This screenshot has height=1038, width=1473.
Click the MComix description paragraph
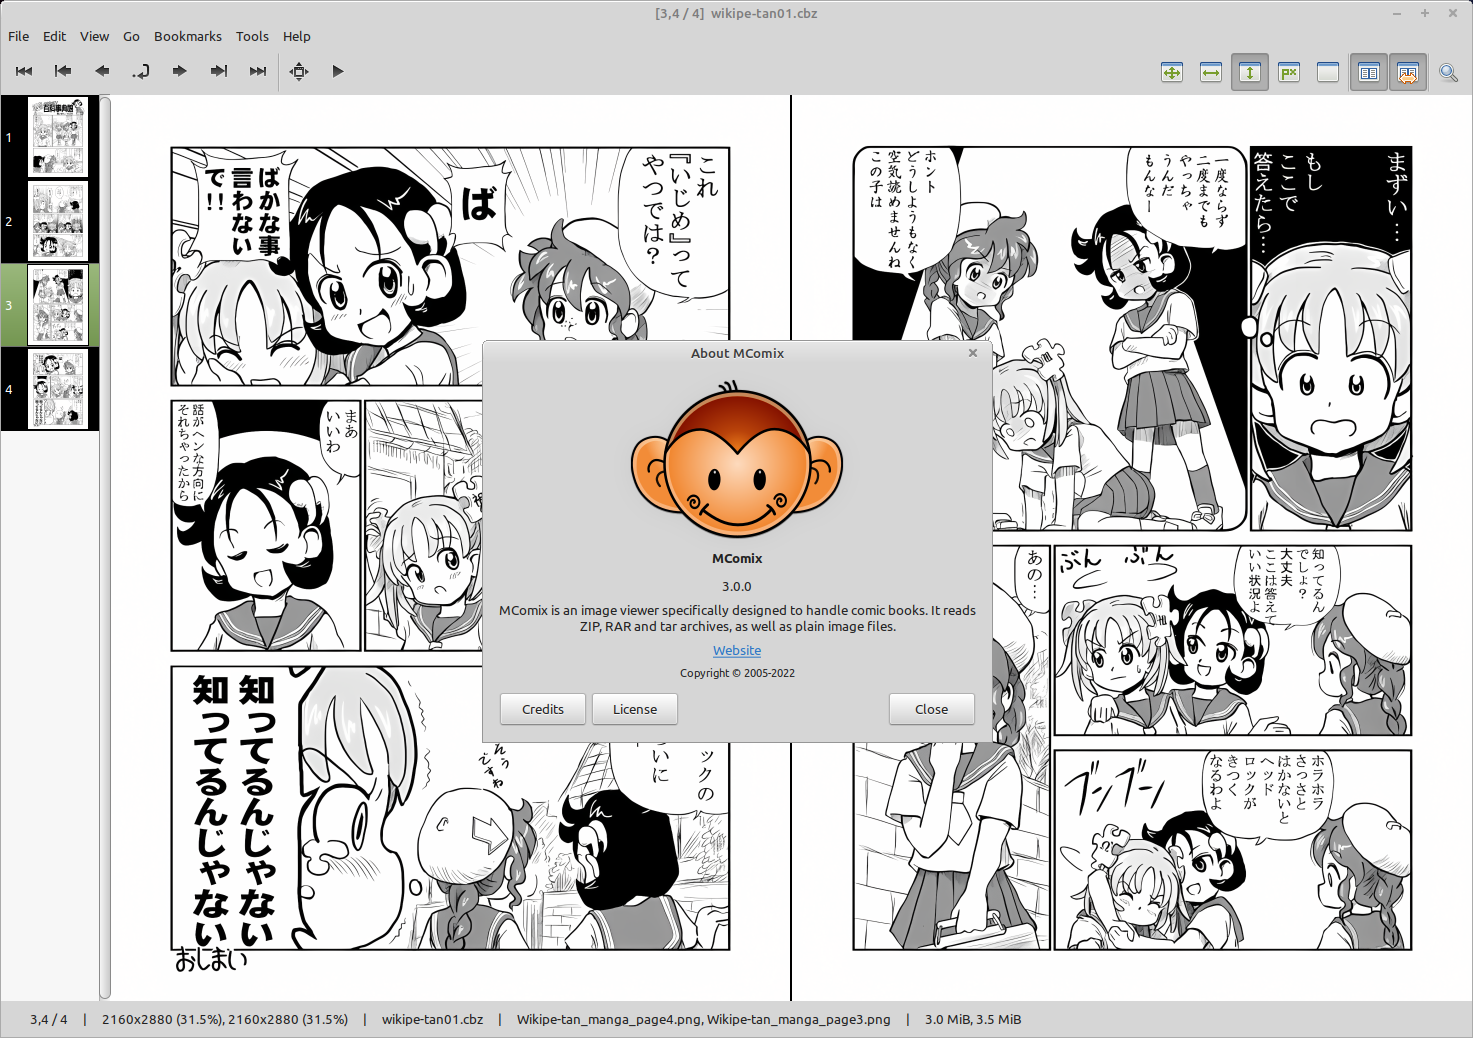(x=737, y=618)
